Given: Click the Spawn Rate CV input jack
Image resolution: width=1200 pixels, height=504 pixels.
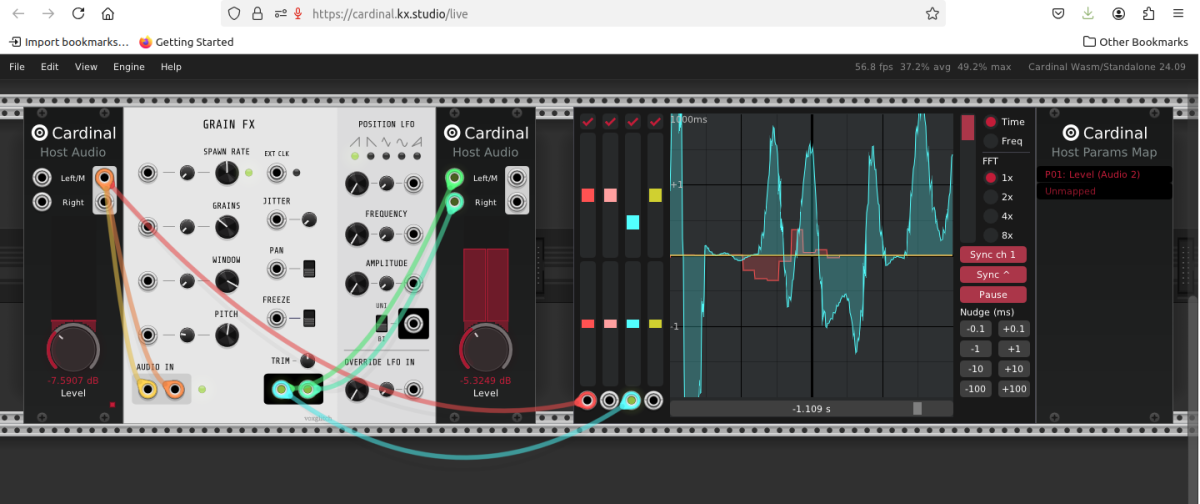Looking at the screenshot, I should pyautogui.click(x=149, y=173).
